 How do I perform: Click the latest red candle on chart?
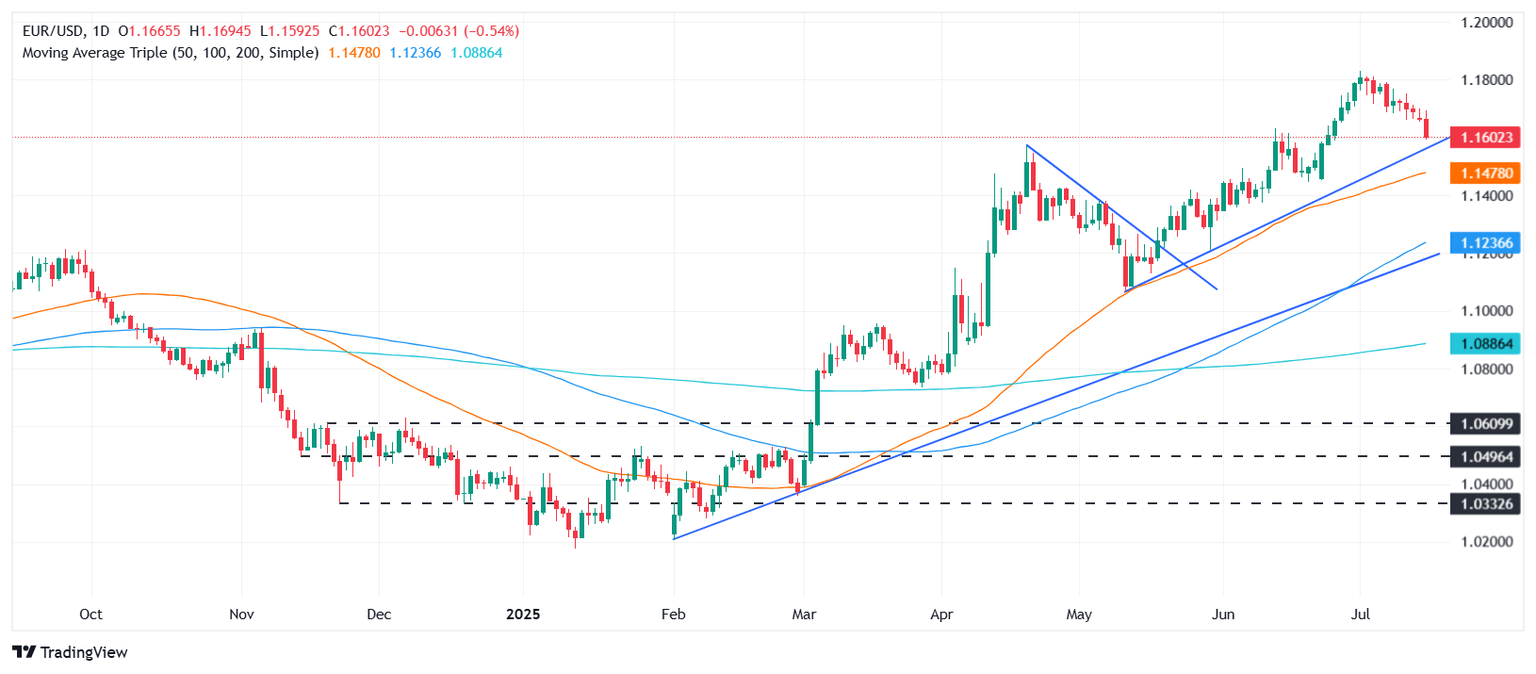[1426, 129]
